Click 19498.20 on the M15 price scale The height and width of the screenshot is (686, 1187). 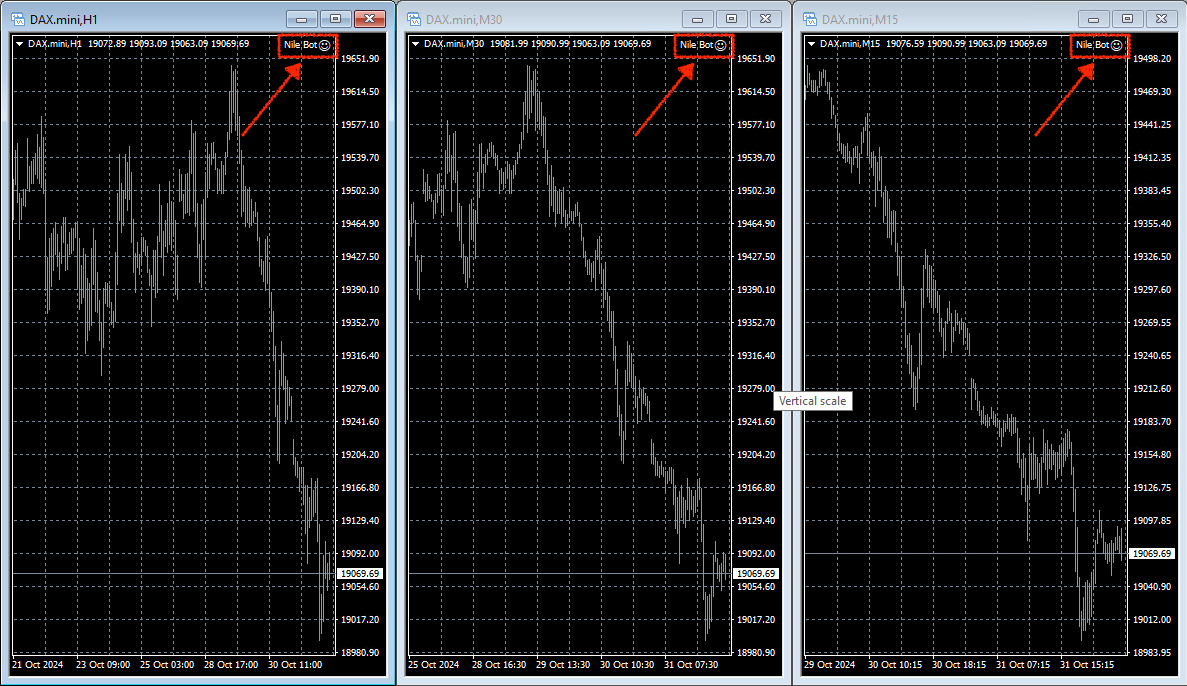(1153, 59)
